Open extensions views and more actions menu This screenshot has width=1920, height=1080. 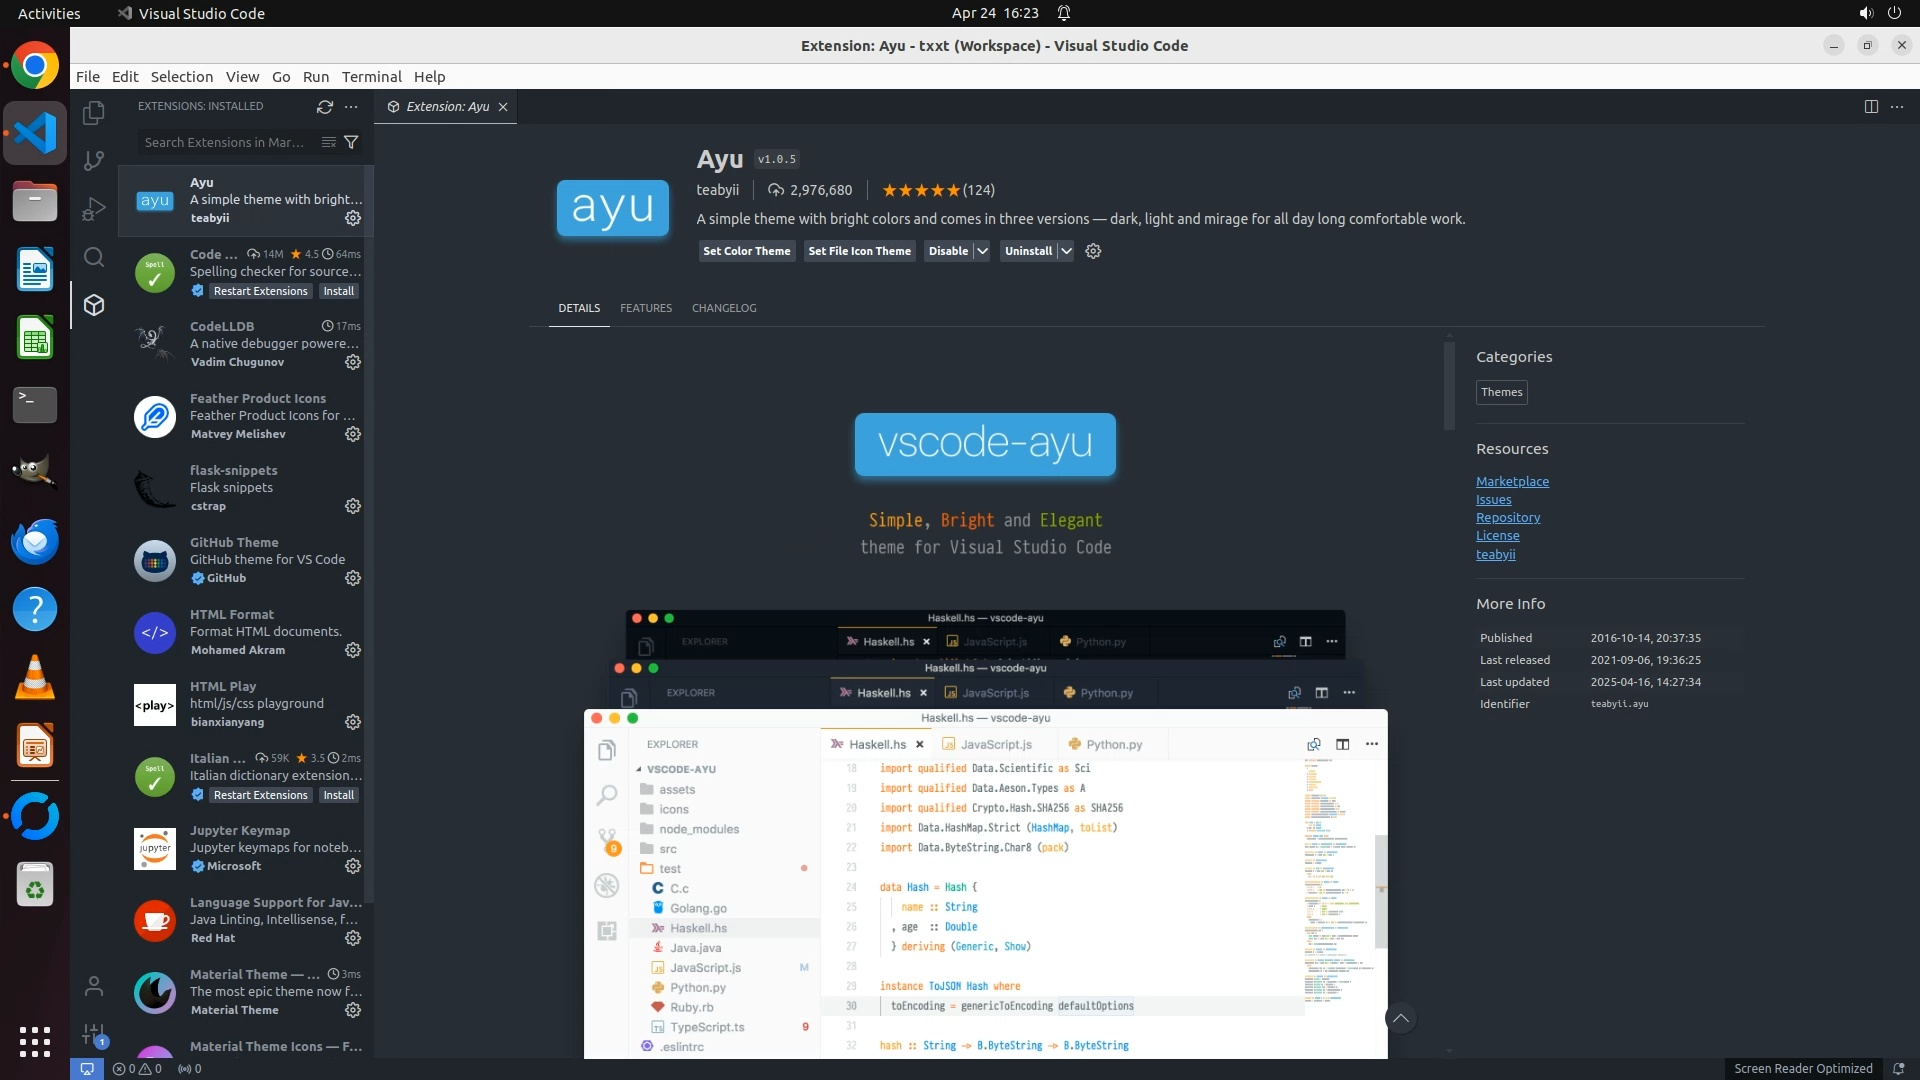pos(351,106)
